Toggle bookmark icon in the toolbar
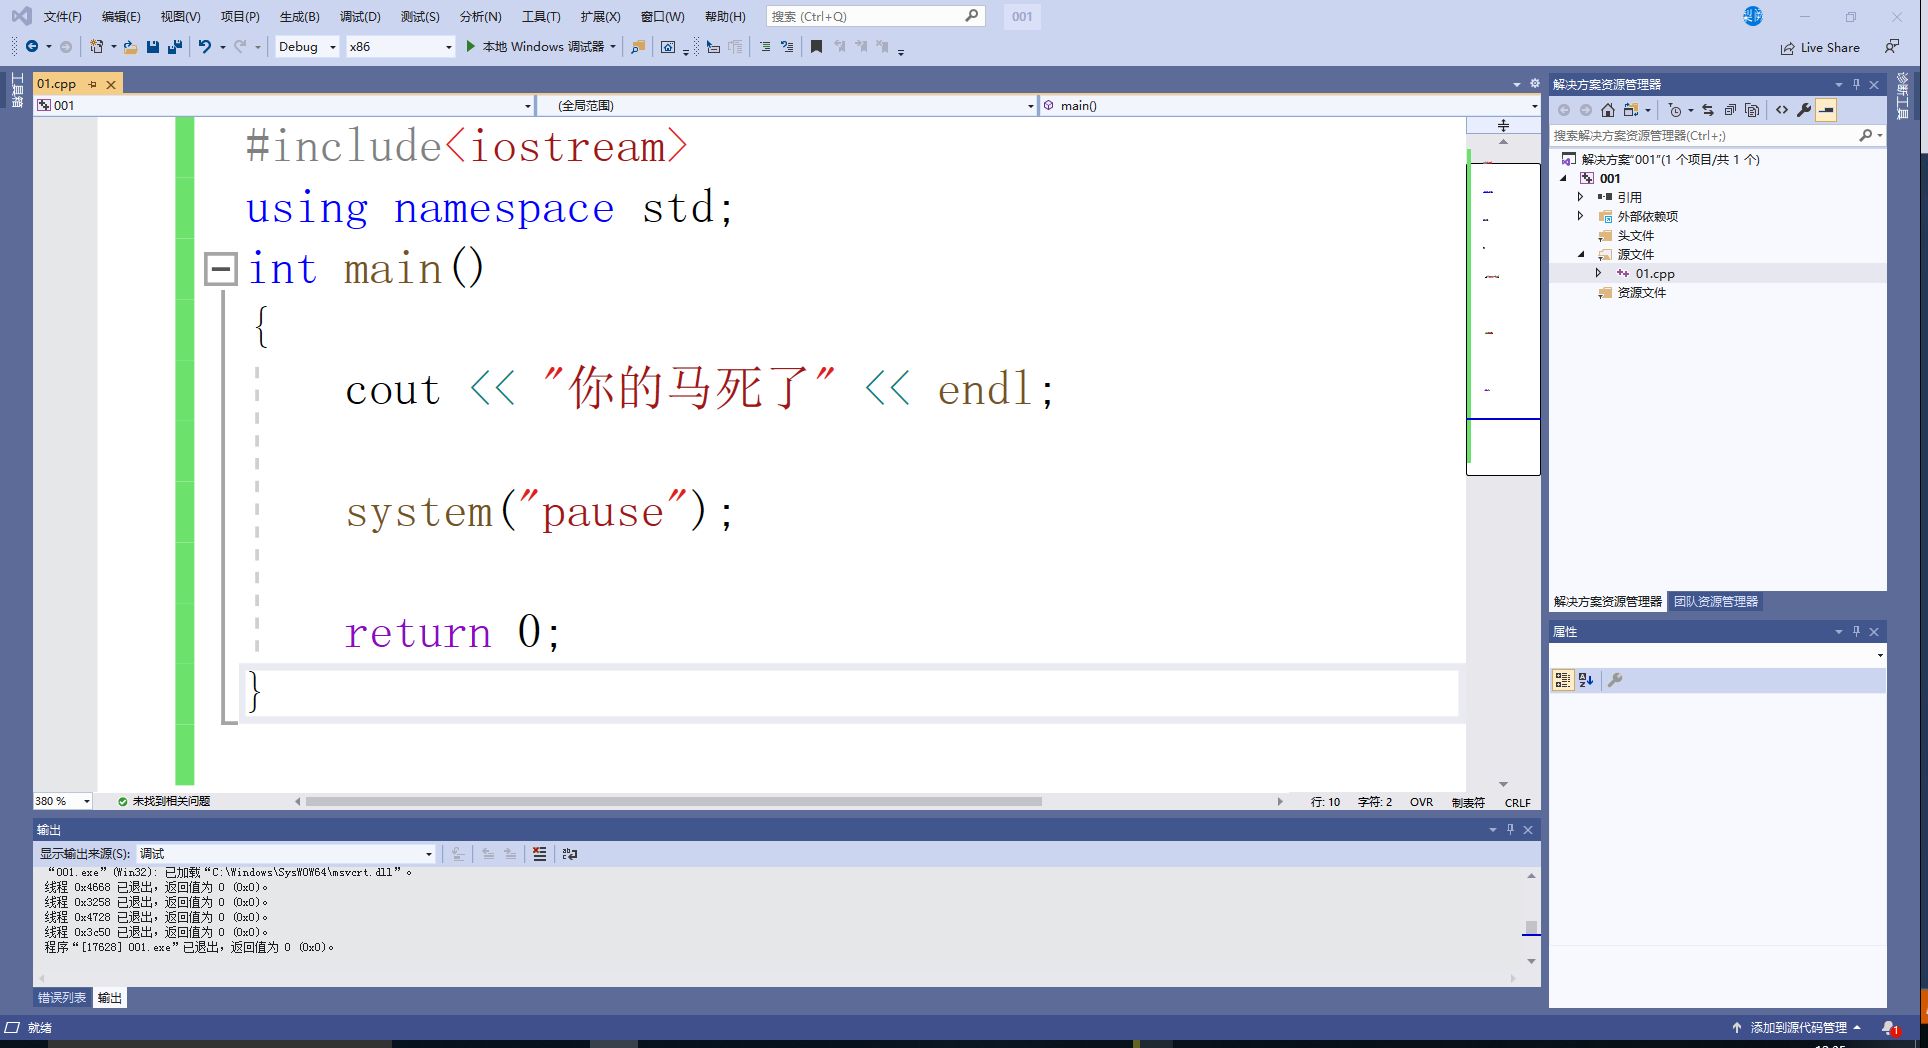This screenshot has height=1048, width=1928. pos(816,47)
